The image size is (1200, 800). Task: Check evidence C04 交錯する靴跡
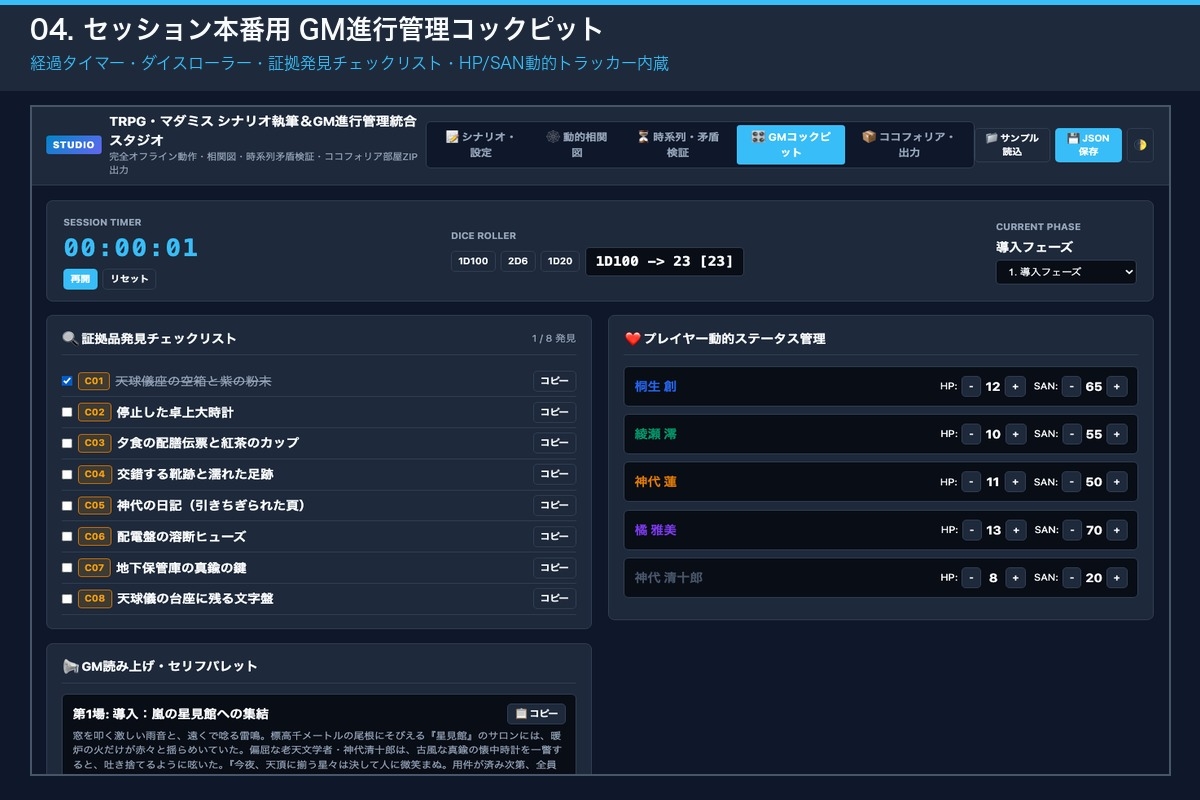tap(67, 474)
